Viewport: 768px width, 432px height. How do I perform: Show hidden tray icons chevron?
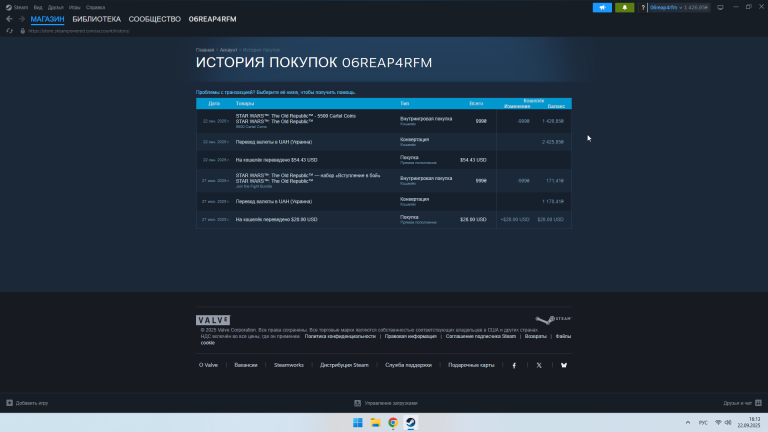click(x=688, y=423)
